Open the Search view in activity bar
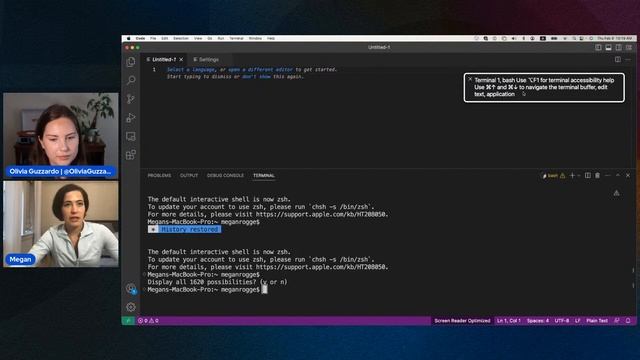The image size is (640, 360). (x=131, y=80)
